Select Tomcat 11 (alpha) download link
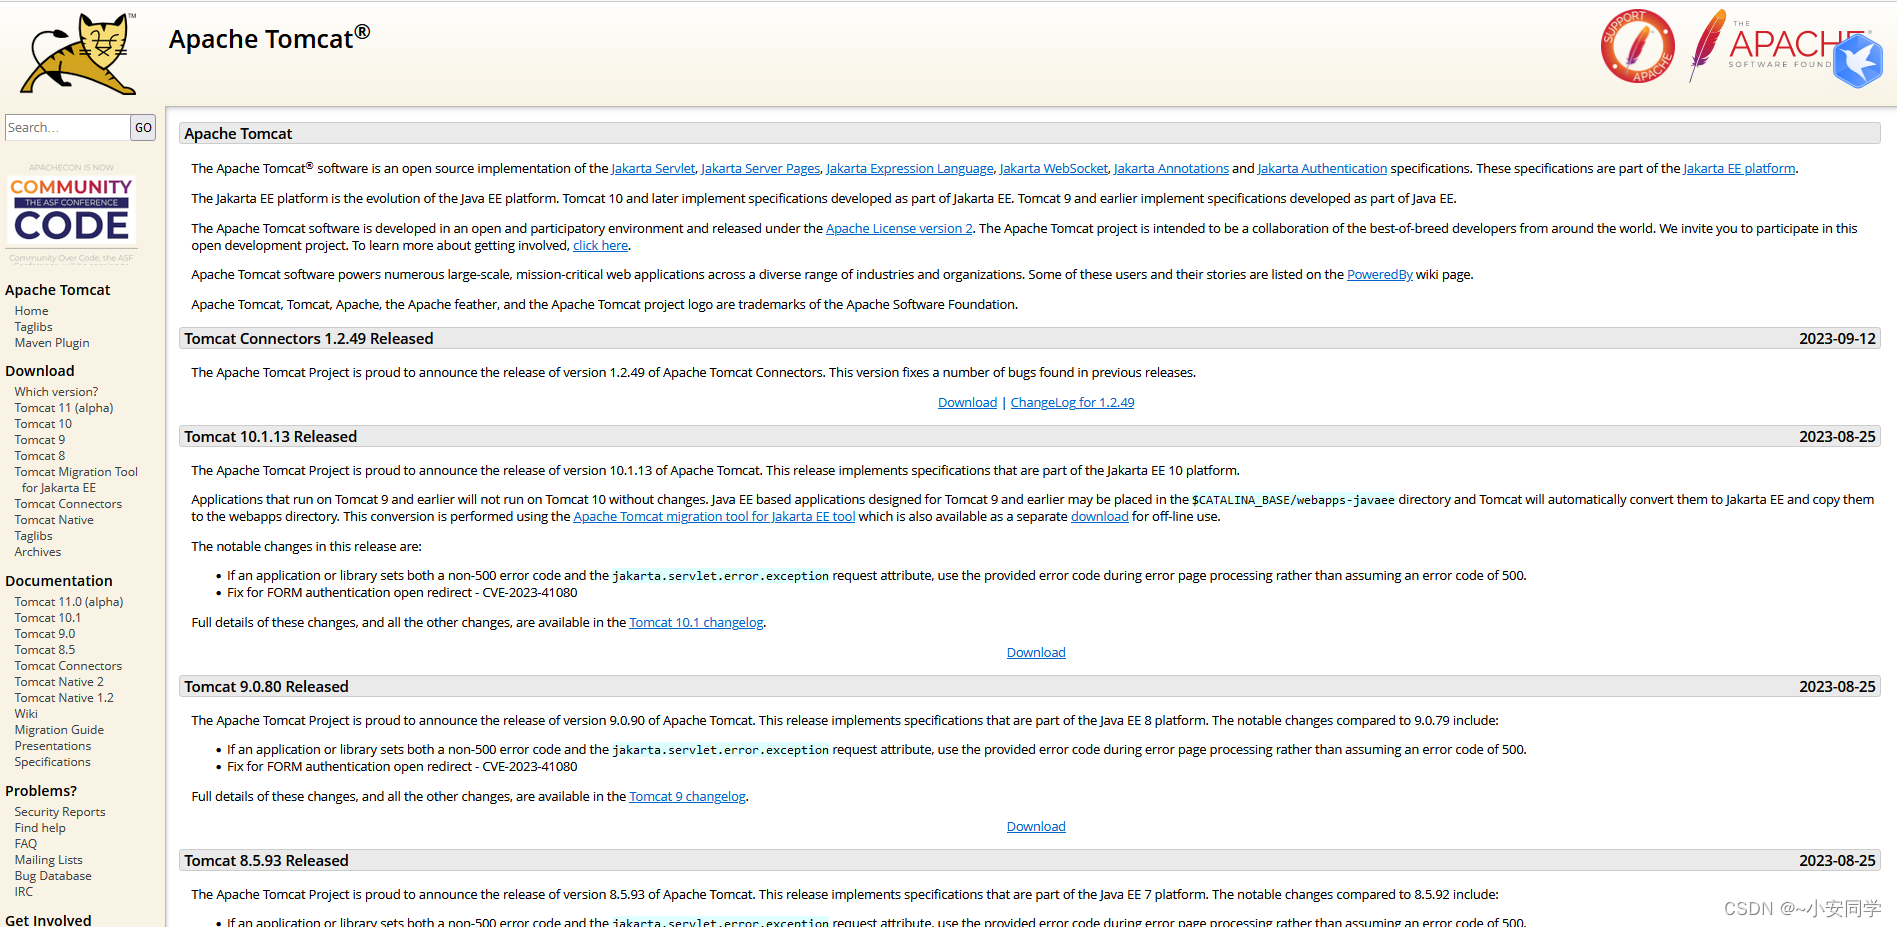The height and width of the screenshot is (927, 1897). pos(64,408)
